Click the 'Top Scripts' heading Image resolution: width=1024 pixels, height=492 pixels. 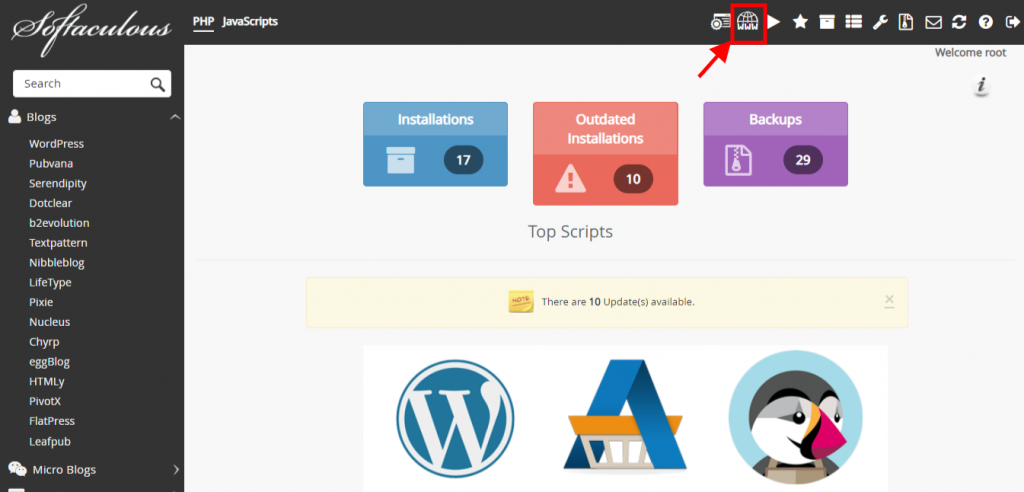(570, 232)
